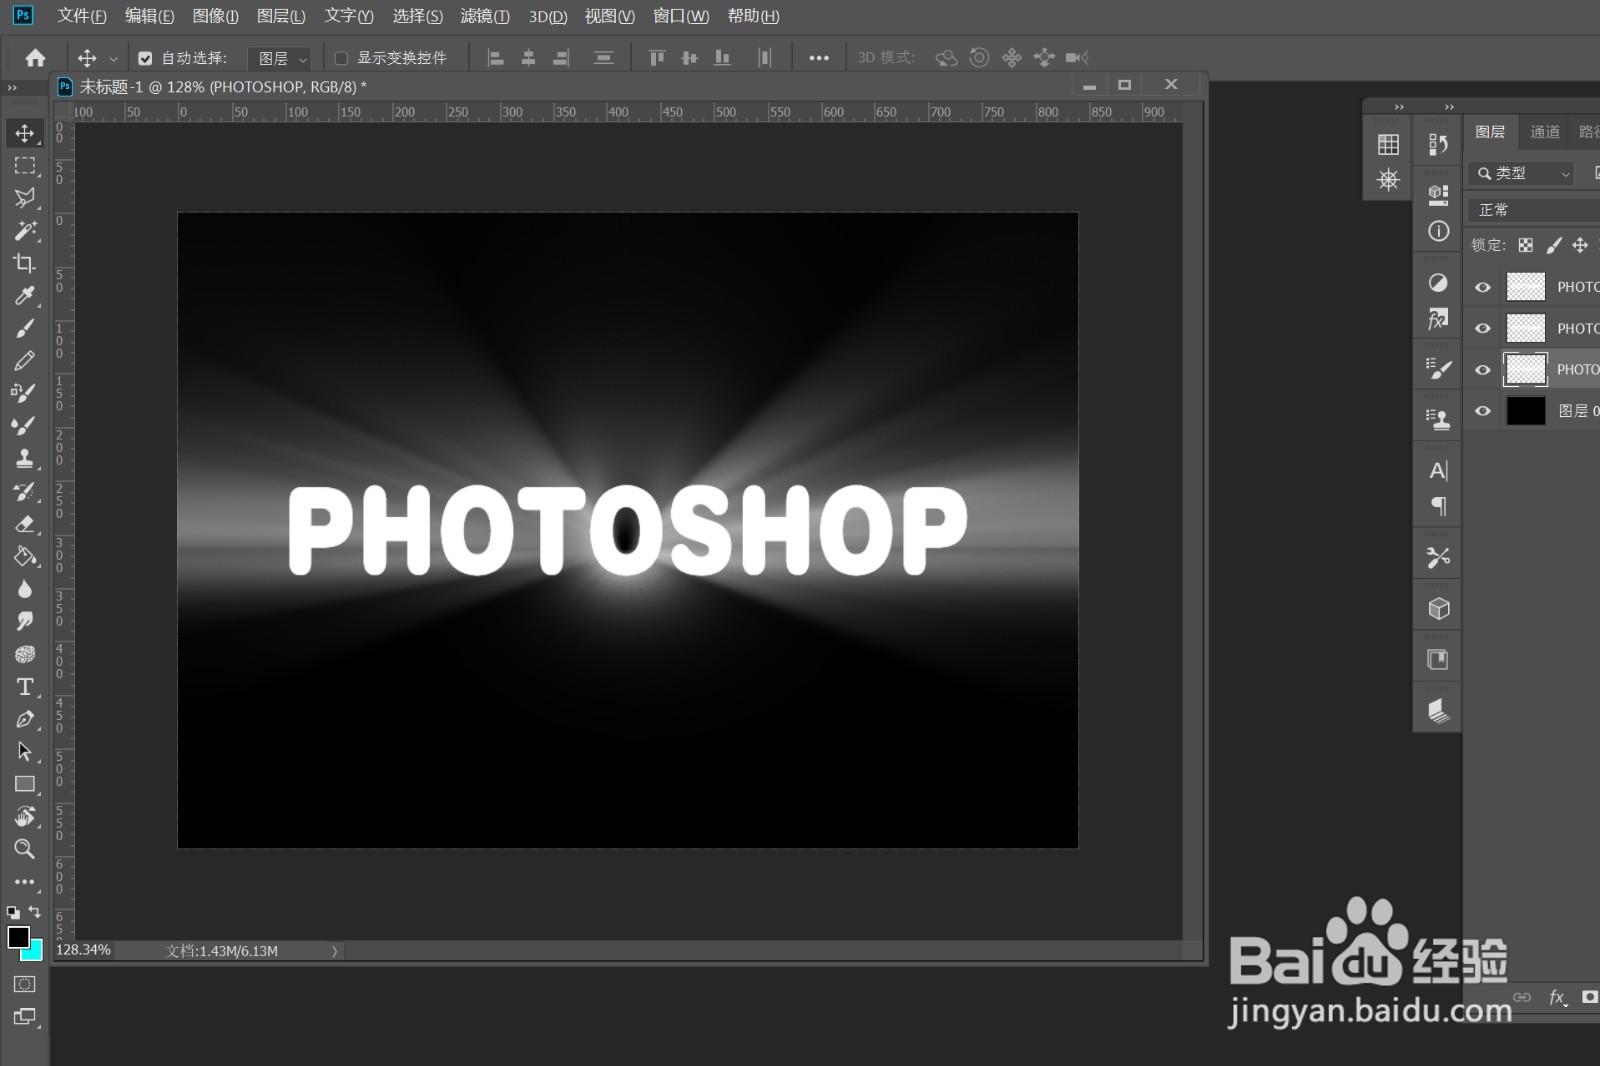Open the Auto-Select 图层 dropdown
The width and height of the screenshot is (1600, 1066).
pyautogui.click(x=281, y=58)
